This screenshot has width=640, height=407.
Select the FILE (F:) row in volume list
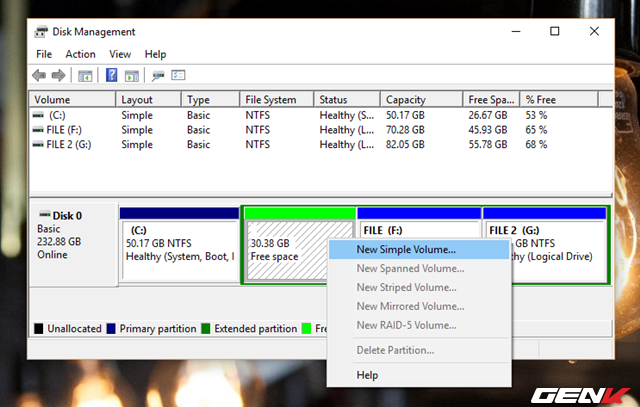[65, 130]
